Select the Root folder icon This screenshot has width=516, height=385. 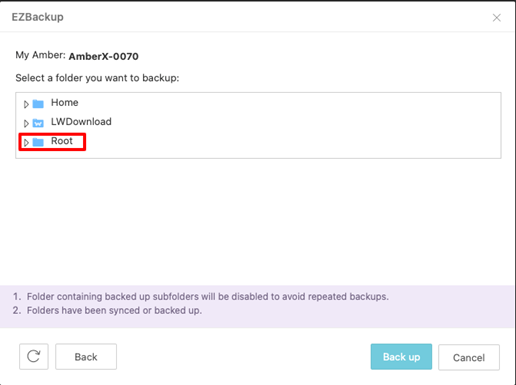point(38,142)
